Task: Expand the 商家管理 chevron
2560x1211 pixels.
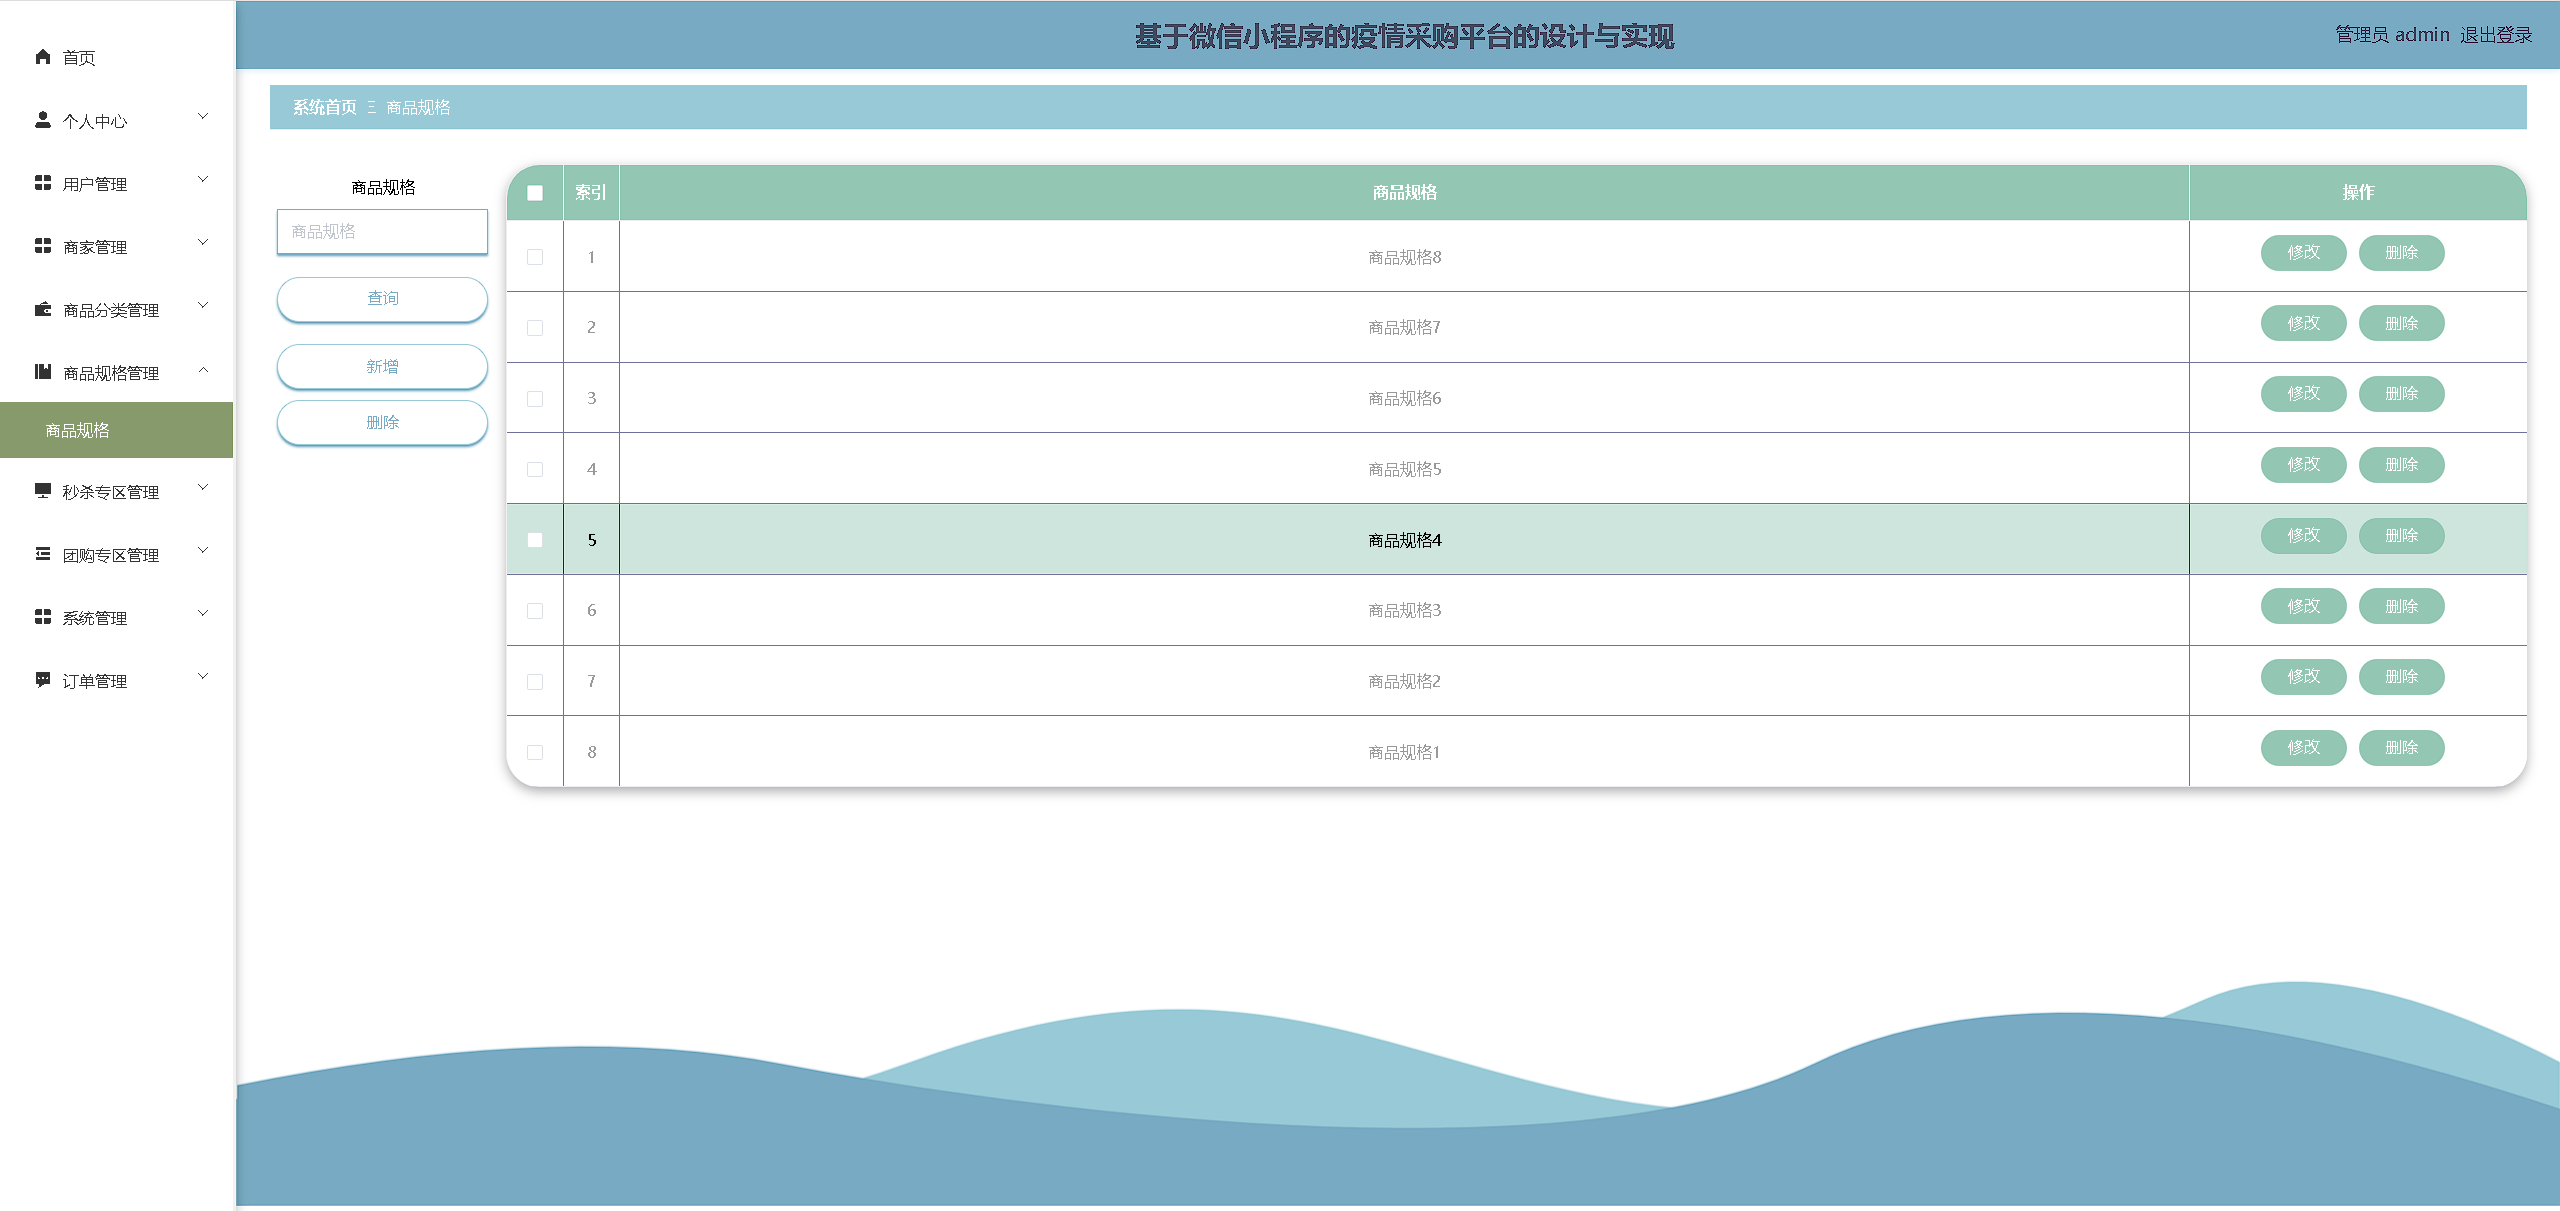Action: [x=203, y=243]
